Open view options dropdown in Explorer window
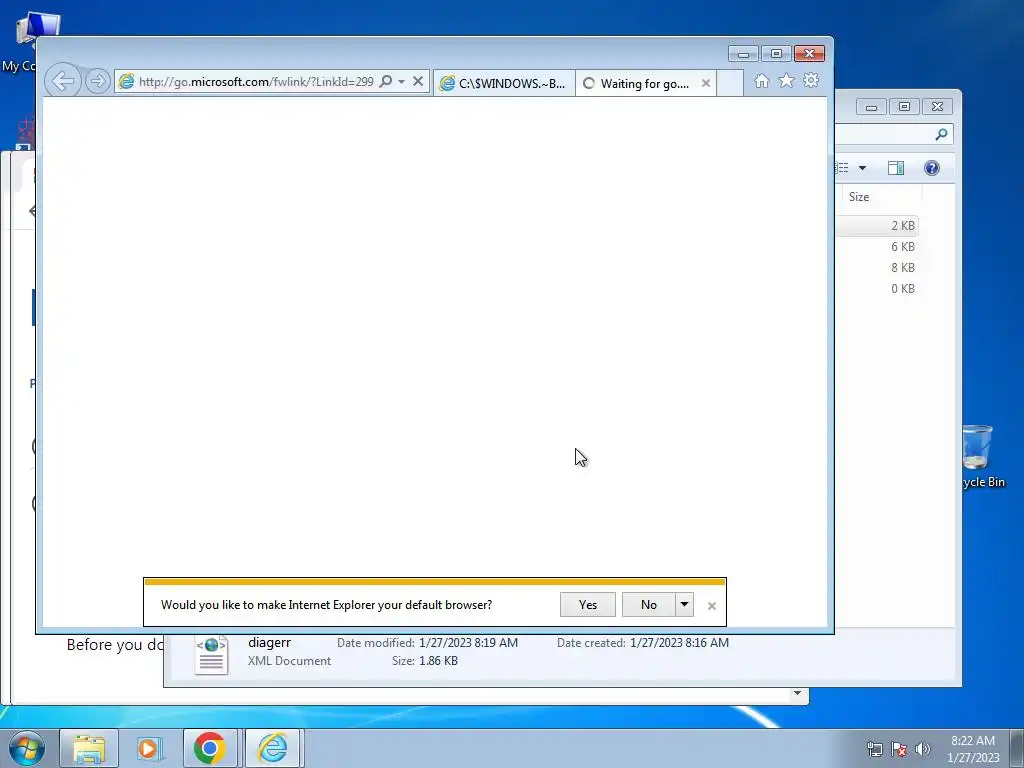Image resolution: width=1024 pixels, height=768 pixels. point(863,168)
